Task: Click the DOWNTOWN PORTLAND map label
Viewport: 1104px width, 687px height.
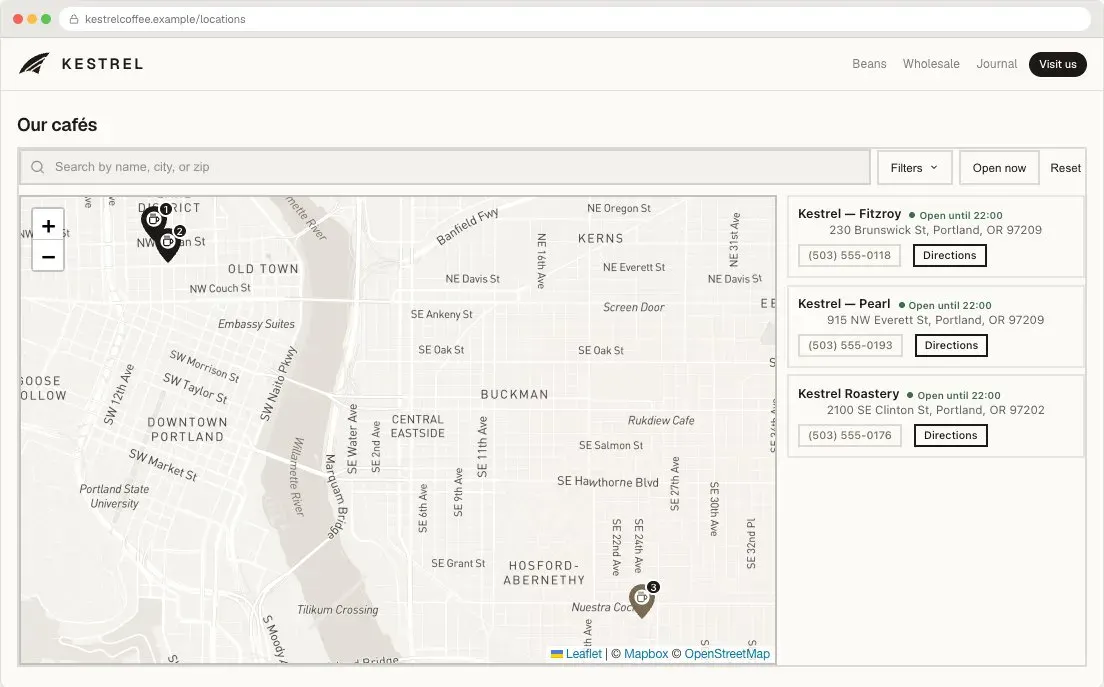Action: pos(187,429)
